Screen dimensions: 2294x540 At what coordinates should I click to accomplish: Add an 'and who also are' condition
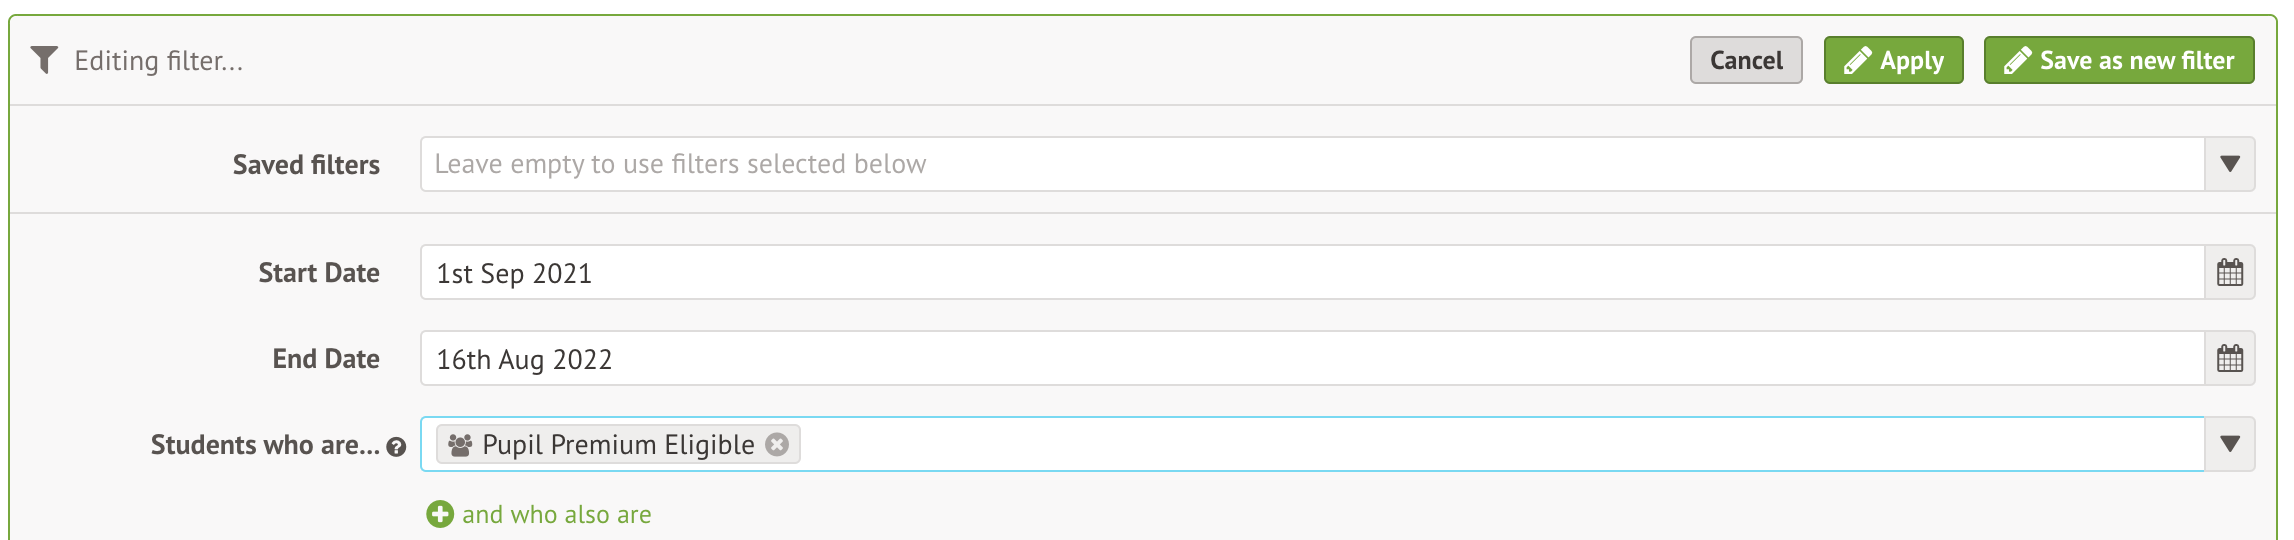click(x=556, y=514)
